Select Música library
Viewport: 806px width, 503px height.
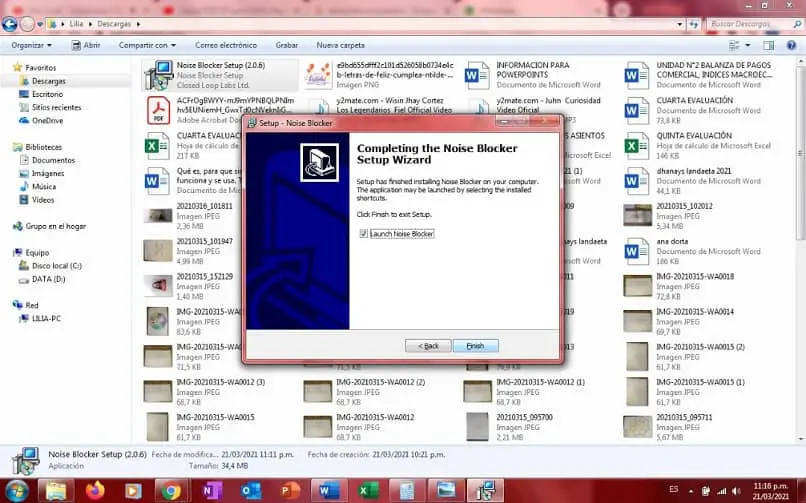tap(44, 187)
